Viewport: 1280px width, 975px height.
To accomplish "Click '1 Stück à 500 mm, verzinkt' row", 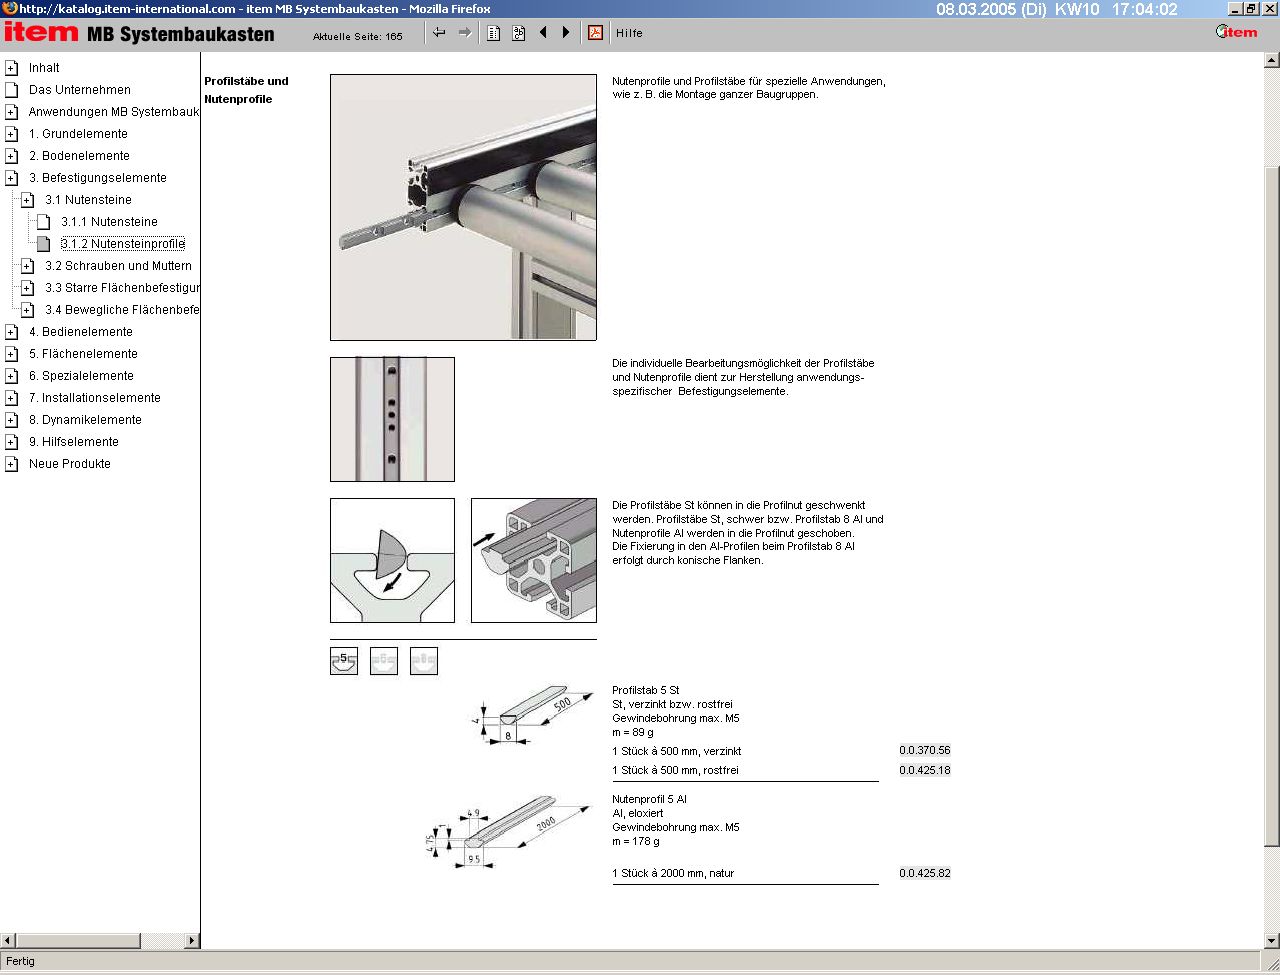I will 677,751.
